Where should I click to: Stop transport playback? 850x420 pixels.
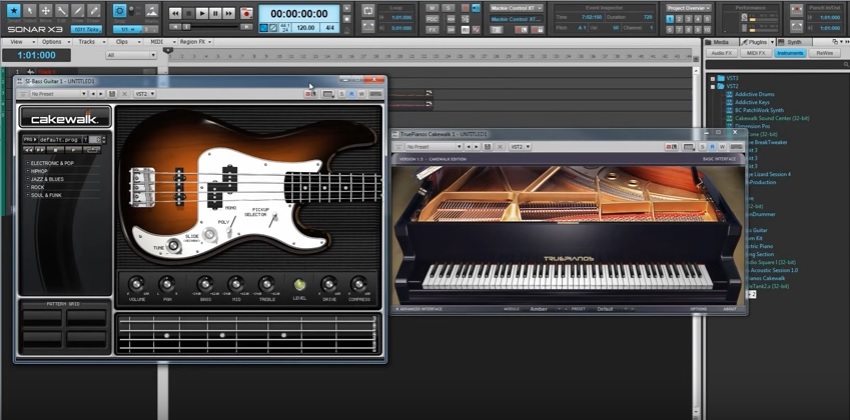[x=189, y=13]
